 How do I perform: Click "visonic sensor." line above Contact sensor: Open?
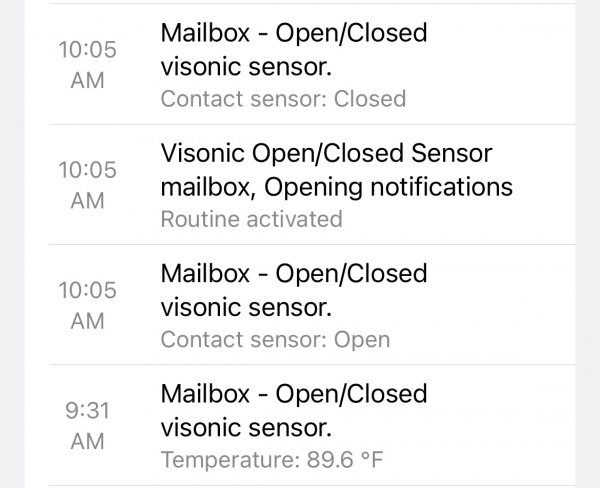[x=245, y=307]
